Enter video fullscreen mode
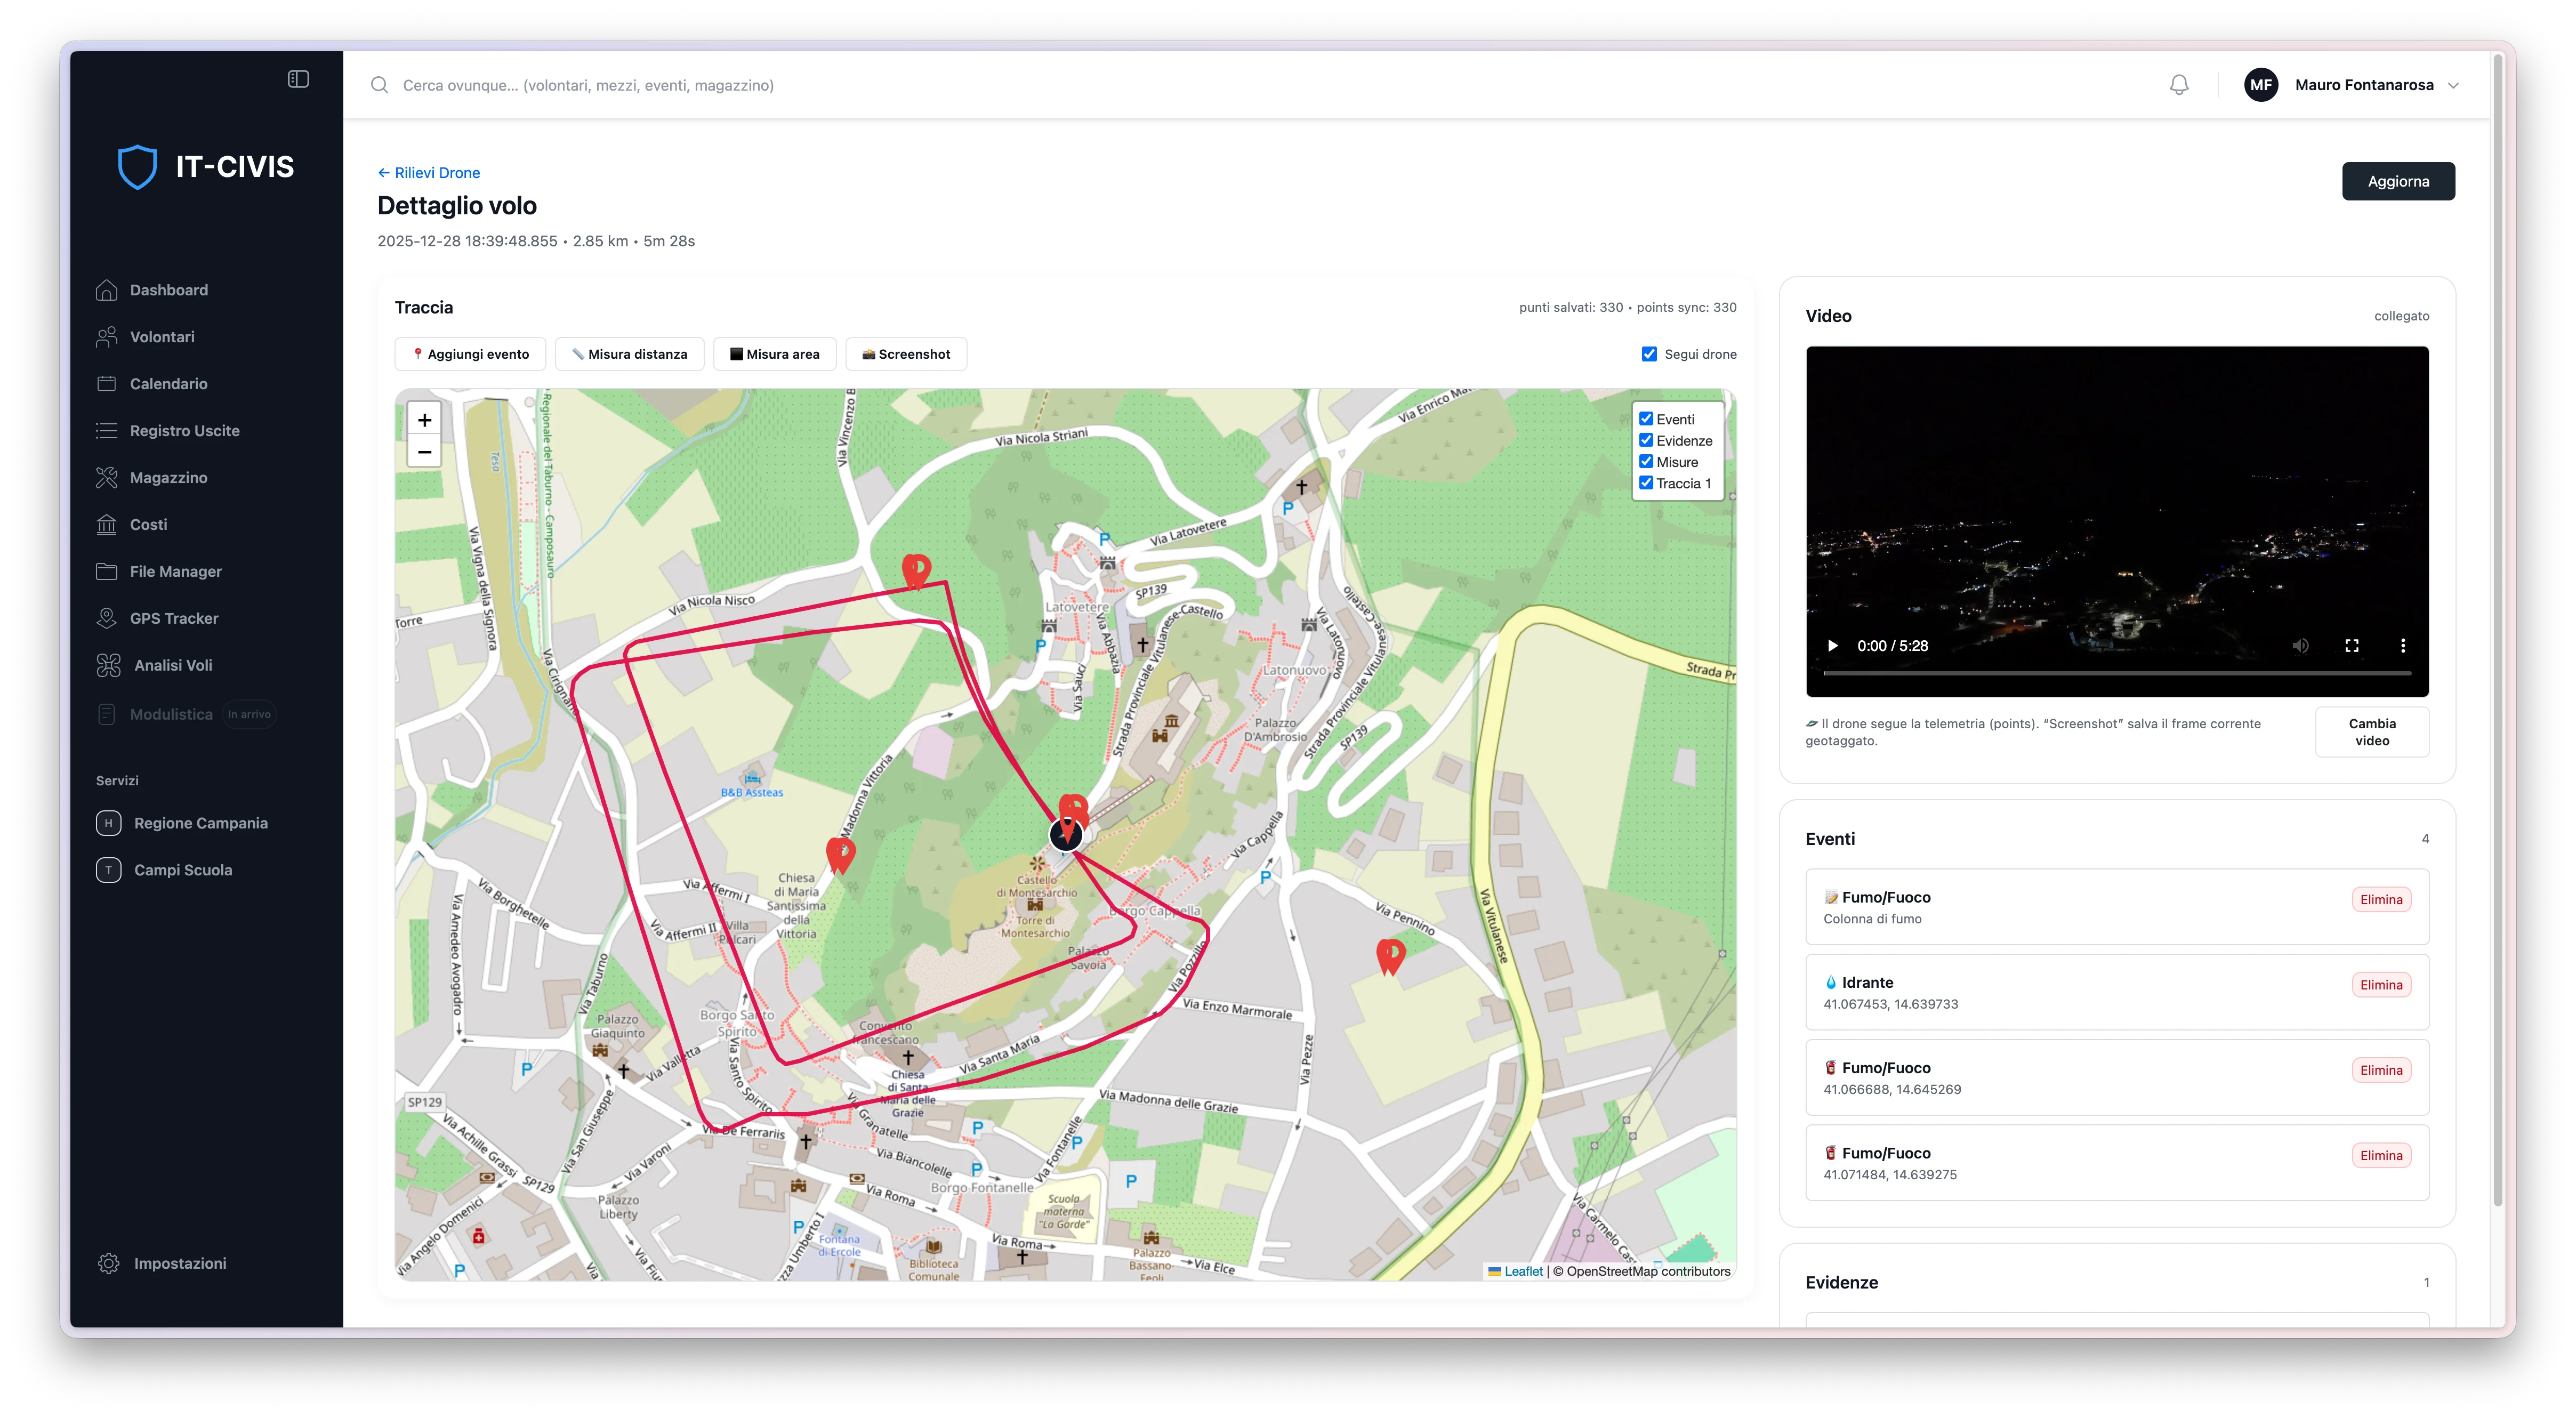 pyautogui.click(x=2352, y=646)
